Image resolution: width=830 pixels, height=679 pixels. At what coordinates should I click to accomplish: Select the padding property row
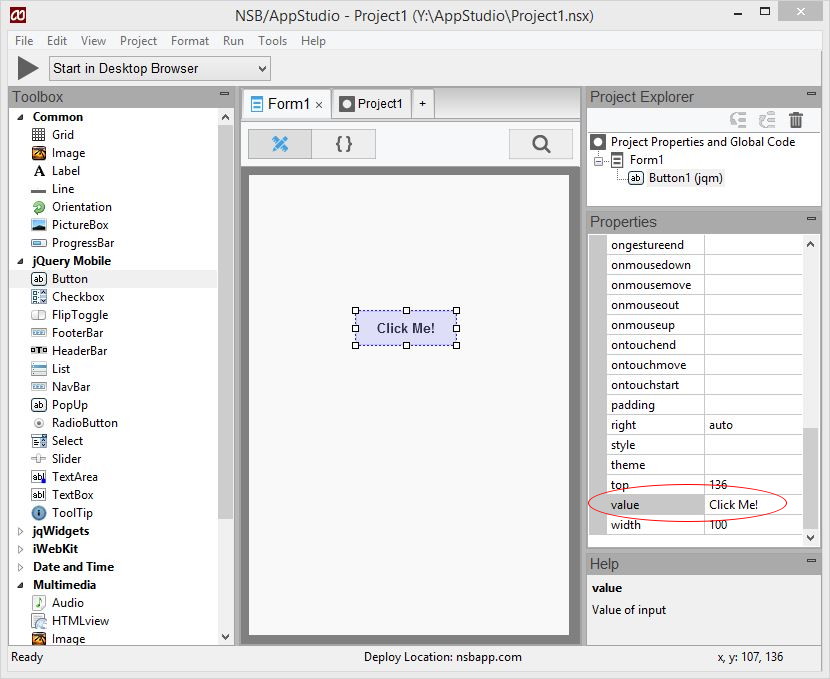(x=704, y=405)
